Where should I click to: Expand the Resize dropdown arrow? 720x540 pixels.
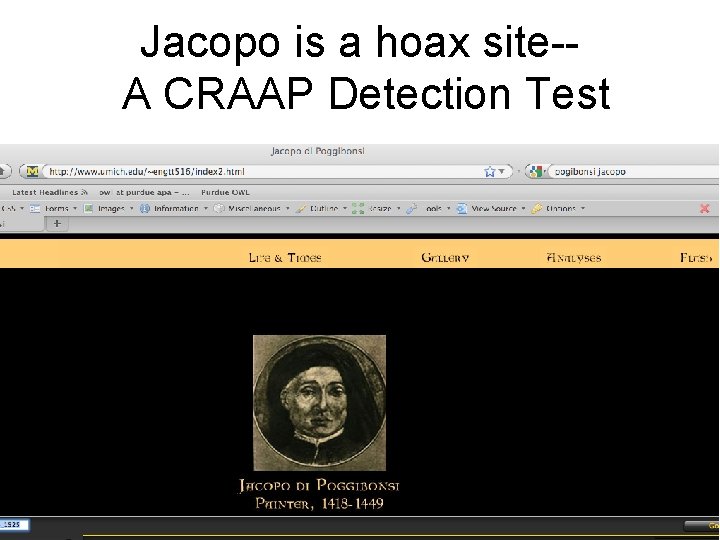coord(399,208)
